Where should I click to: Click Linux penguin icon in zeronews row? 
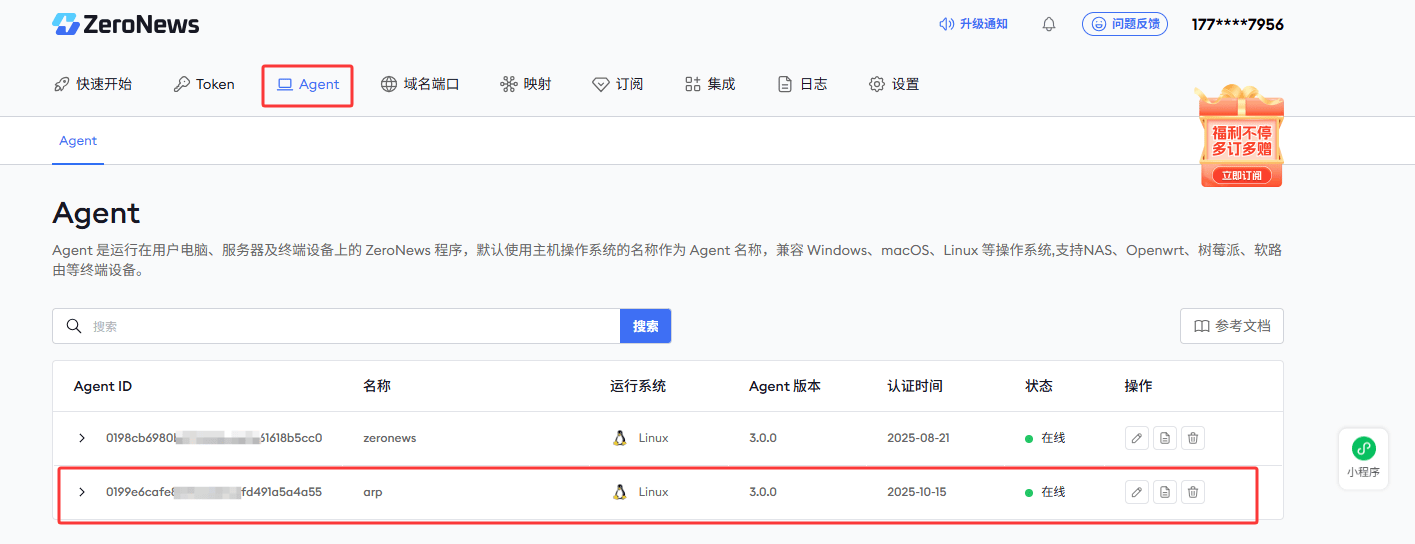(x=620, y=438)
